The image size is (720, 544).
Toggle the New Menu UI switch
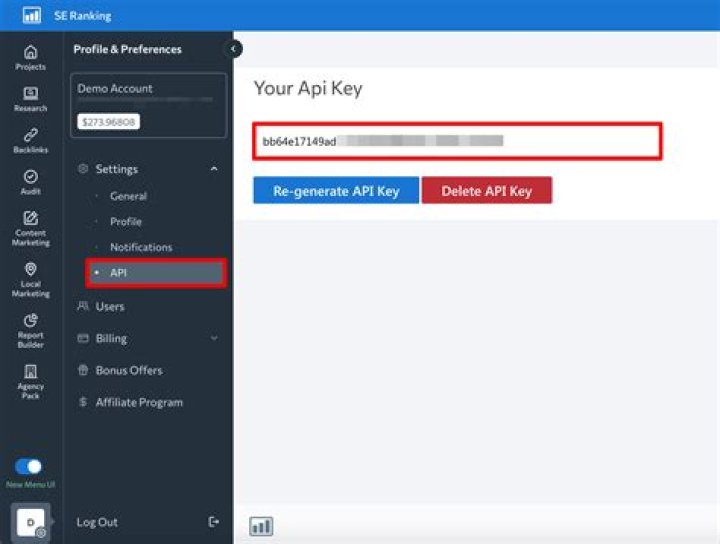[28, 467]
